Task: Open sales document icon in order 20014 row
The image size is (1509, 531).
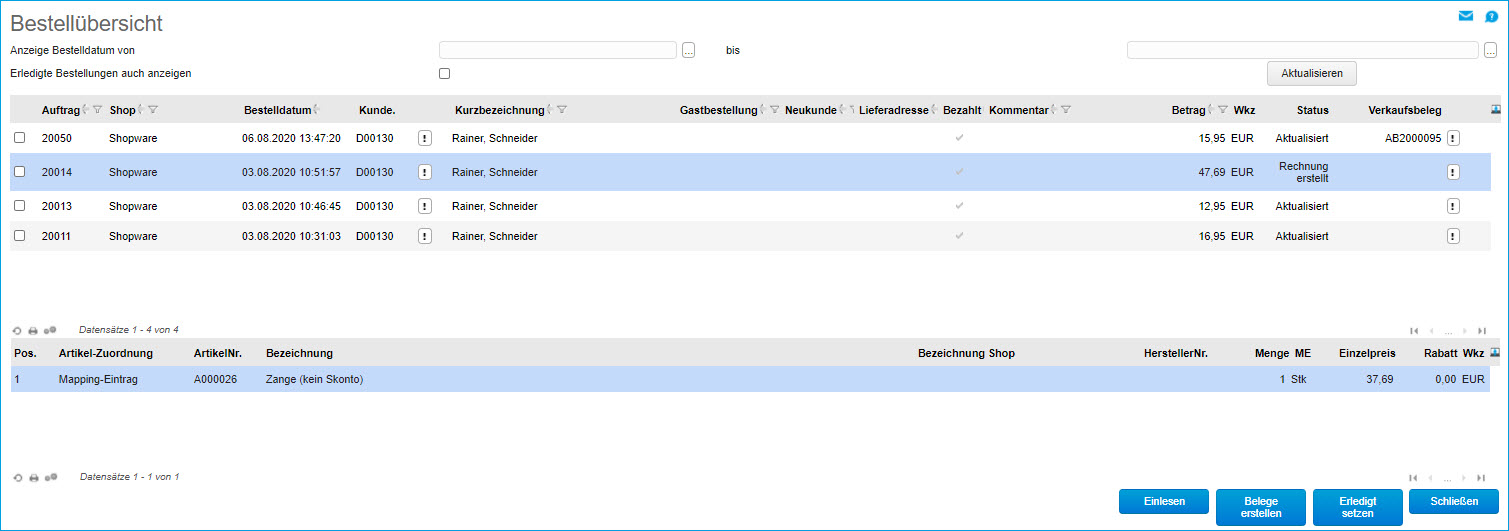Action: pyautogui.click(x=1453, y=172)
